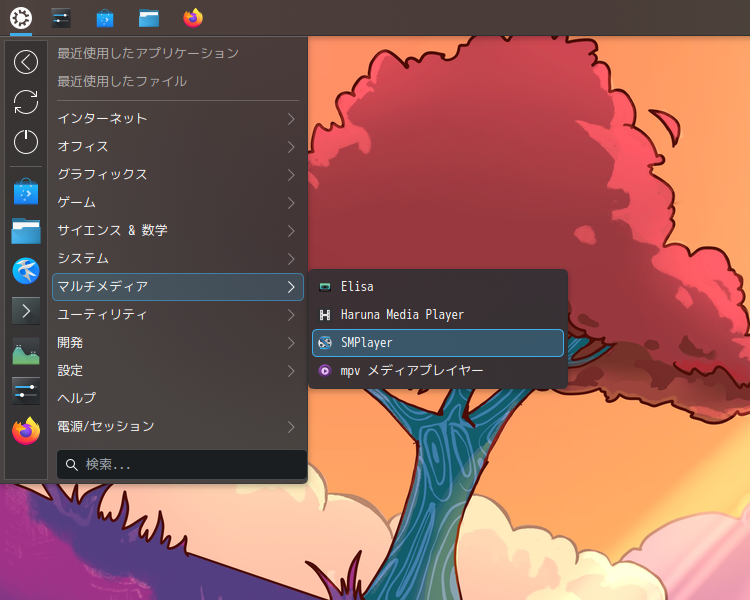Launch SMPlayer from the submenu

[438, 343]
